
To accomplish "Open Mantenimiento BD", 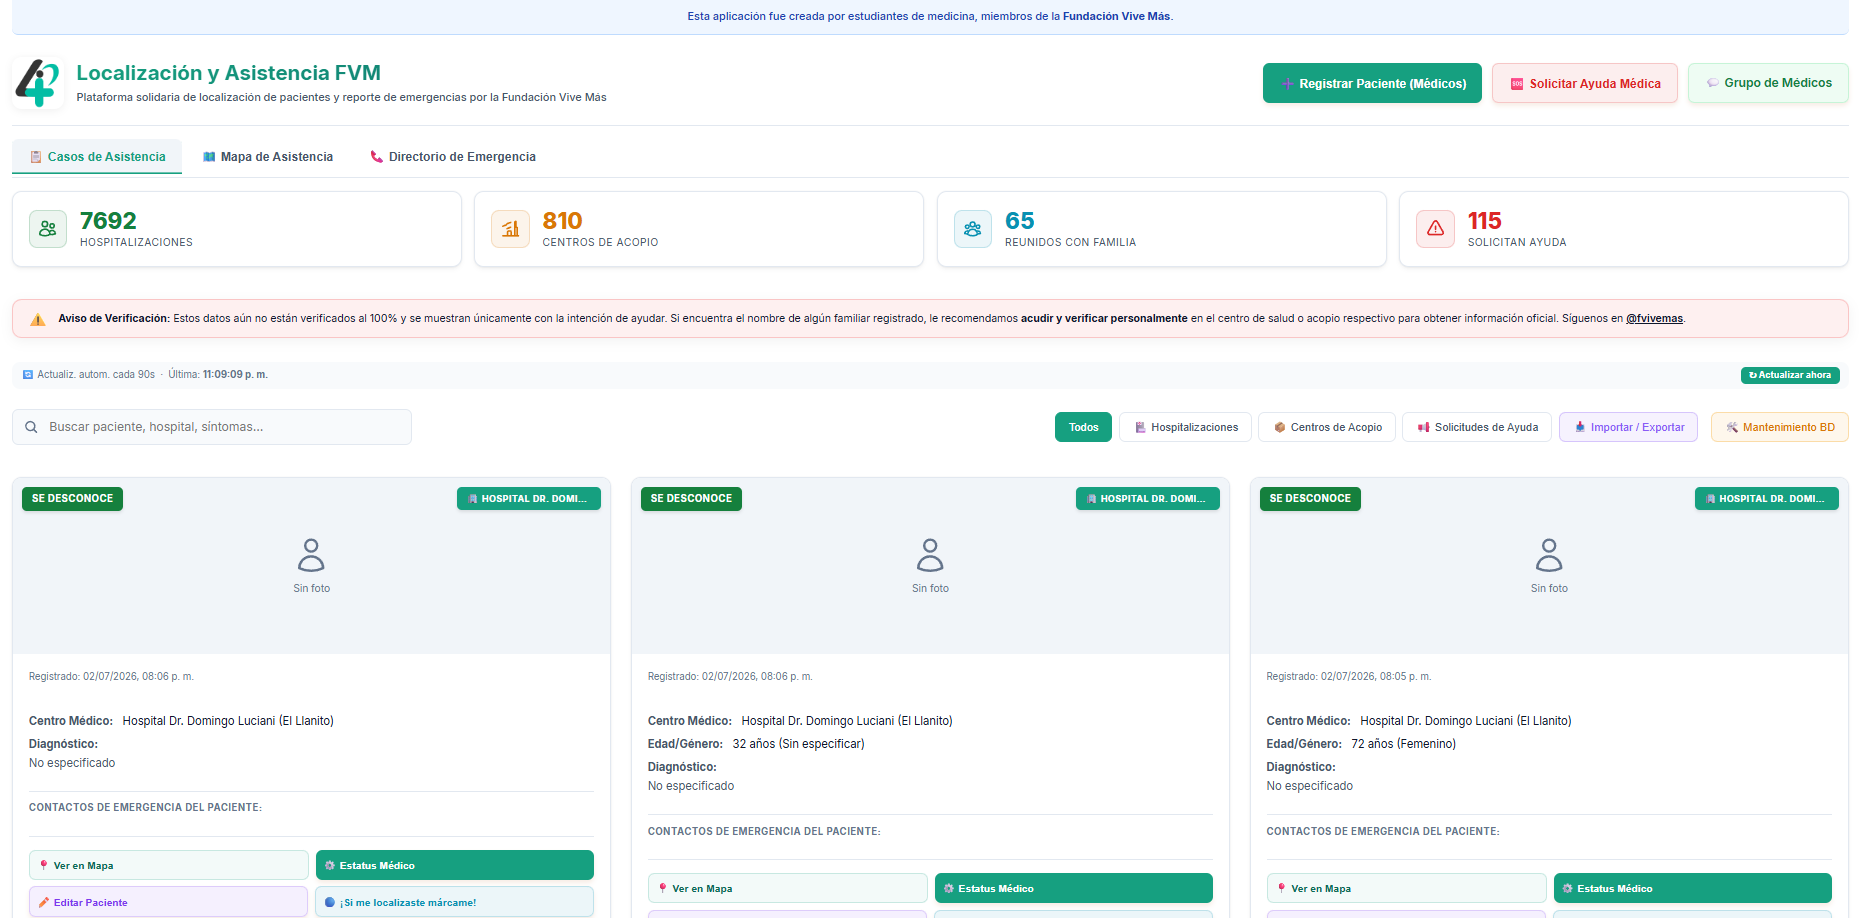I will 1780,427.
